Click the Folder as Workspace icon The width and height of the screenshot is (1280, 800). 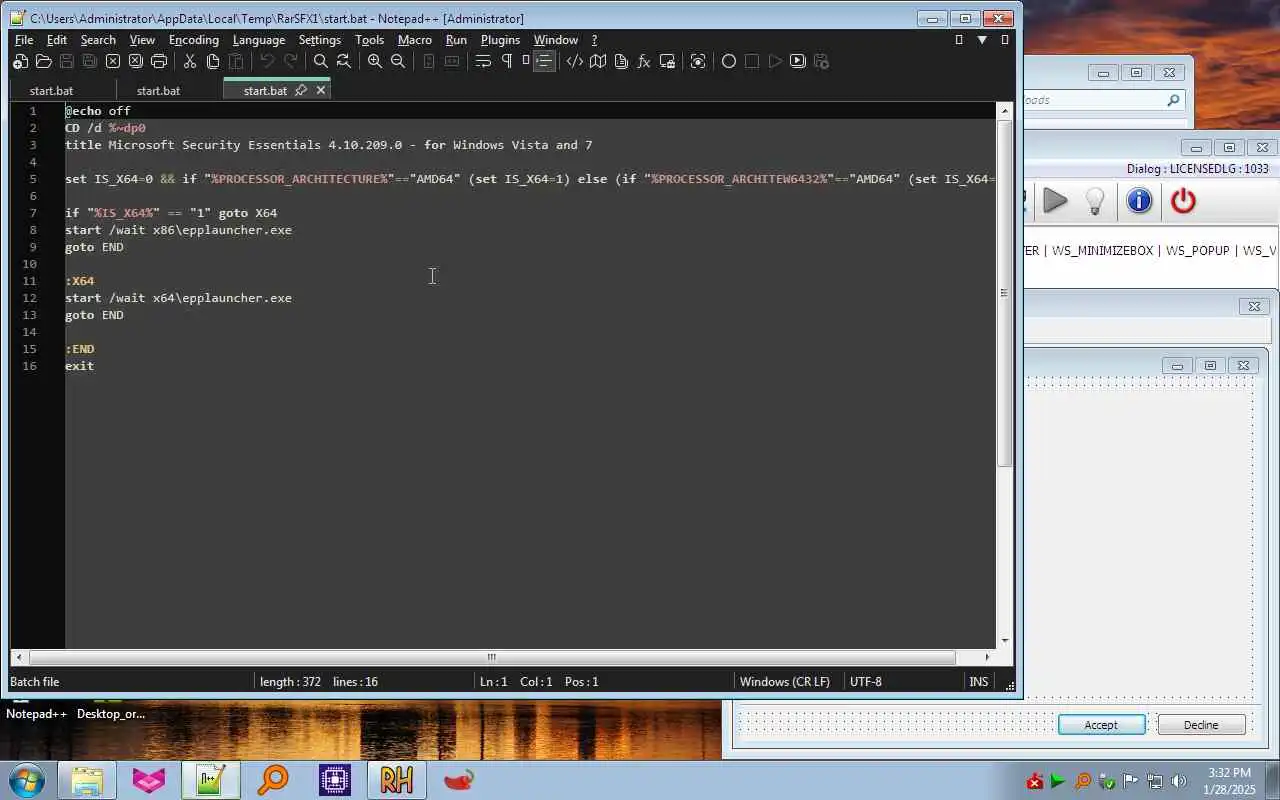(667, 61)
